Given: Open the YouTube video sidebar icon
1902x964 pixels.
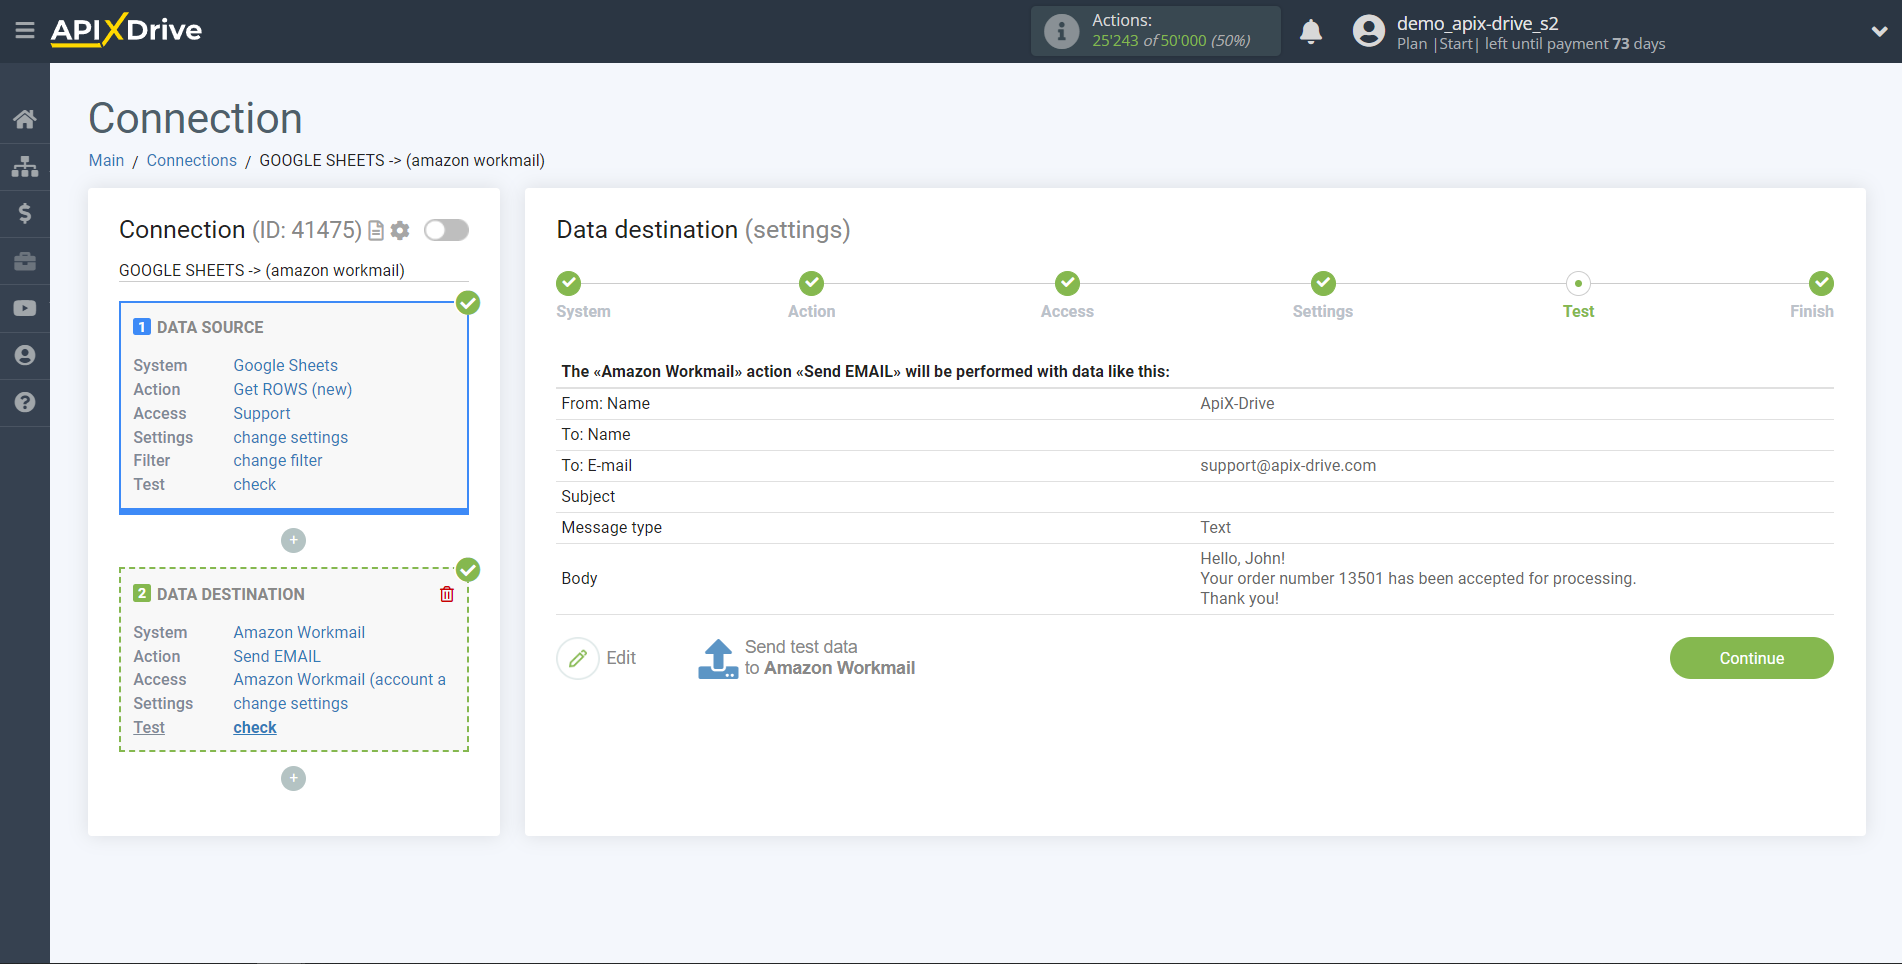Looking at the screenshot, I should coord(25,308).
